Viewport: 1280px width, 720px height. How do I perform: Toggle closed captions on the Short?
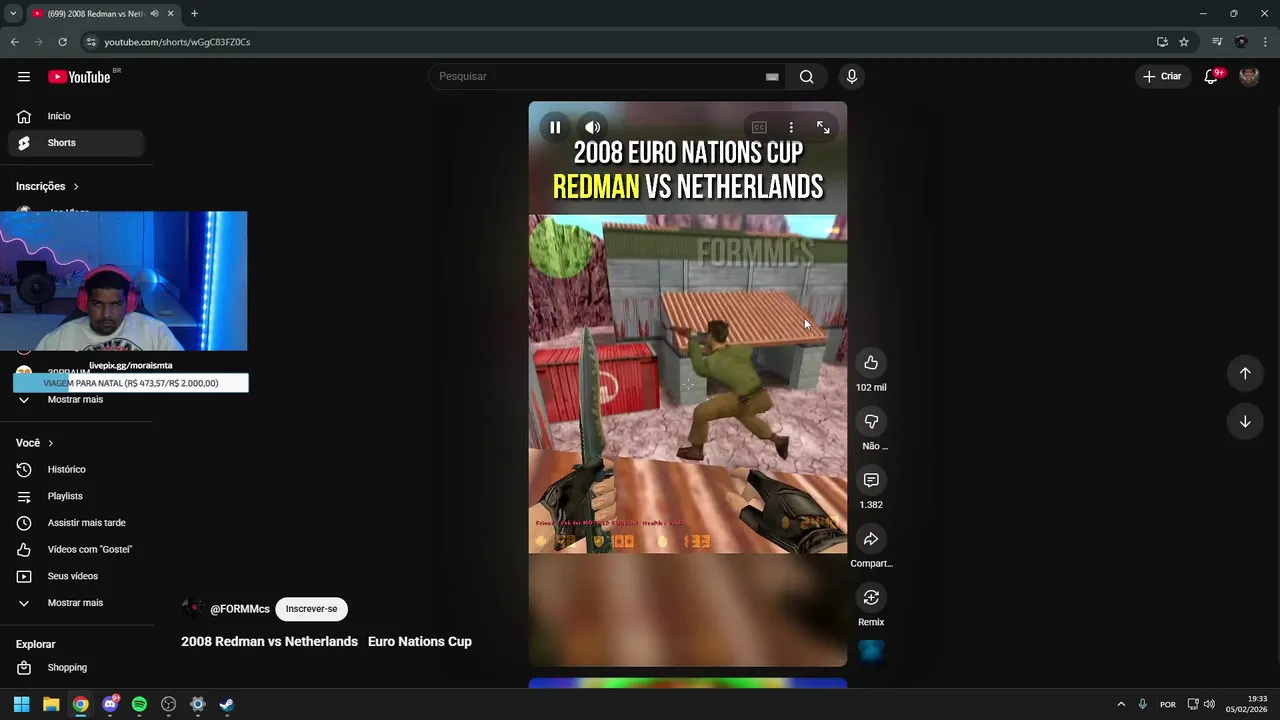coord(759,127)
